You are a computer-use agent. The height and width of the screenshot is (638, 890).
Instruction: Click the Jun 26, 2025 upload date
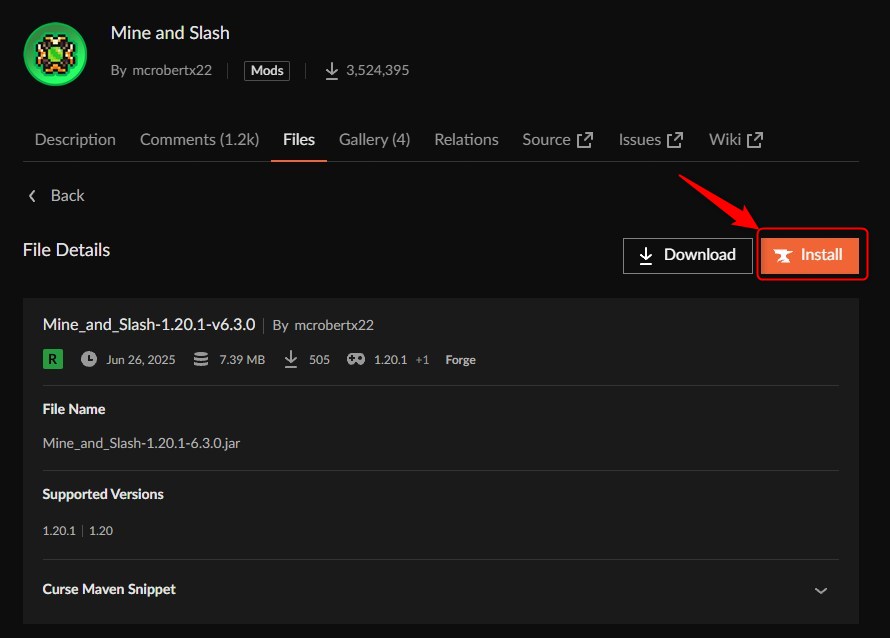pyautogui.click(x=141, y=360)
